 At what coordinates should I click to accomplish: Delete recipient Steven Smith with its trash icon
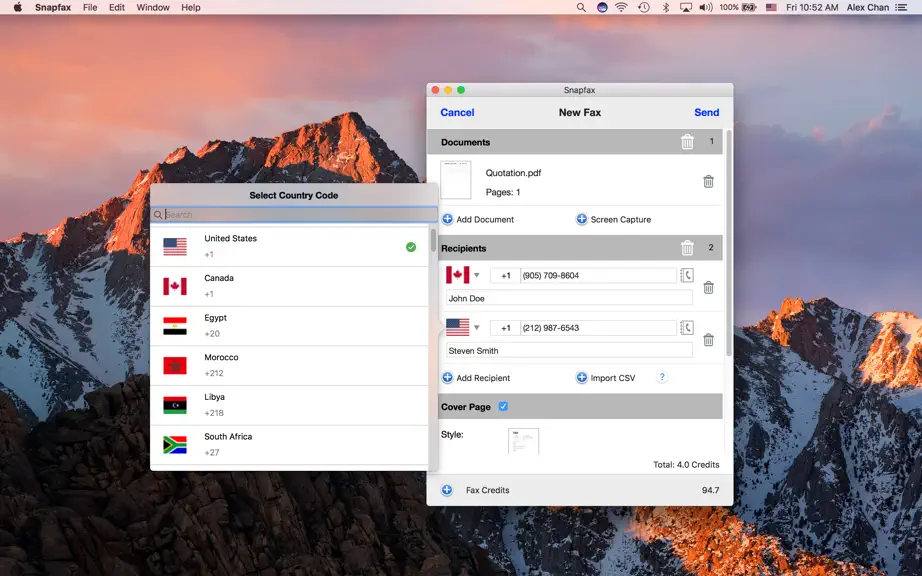708,340
